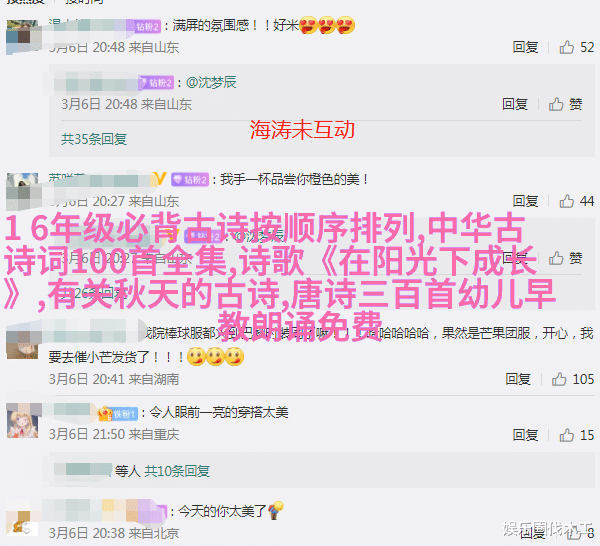
Task: Click the 回复 link under the 20:48 @沈梦辰 reply
Action: (515, 104)
